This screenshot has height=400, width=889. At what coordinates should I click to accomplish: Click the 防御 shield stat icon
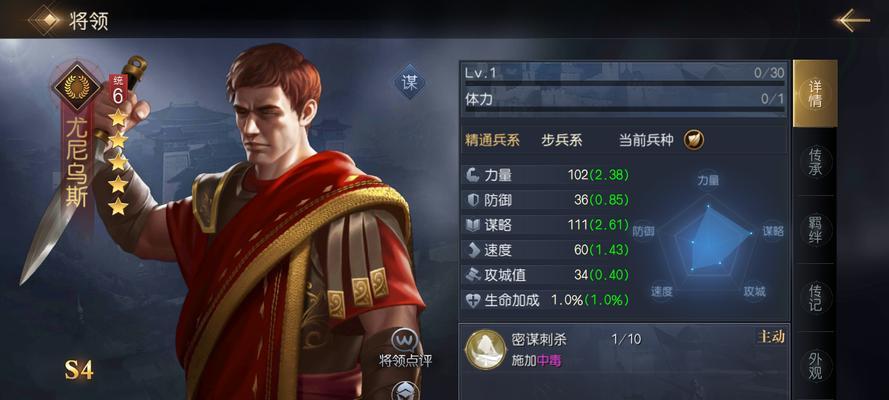tap(473, 200)
